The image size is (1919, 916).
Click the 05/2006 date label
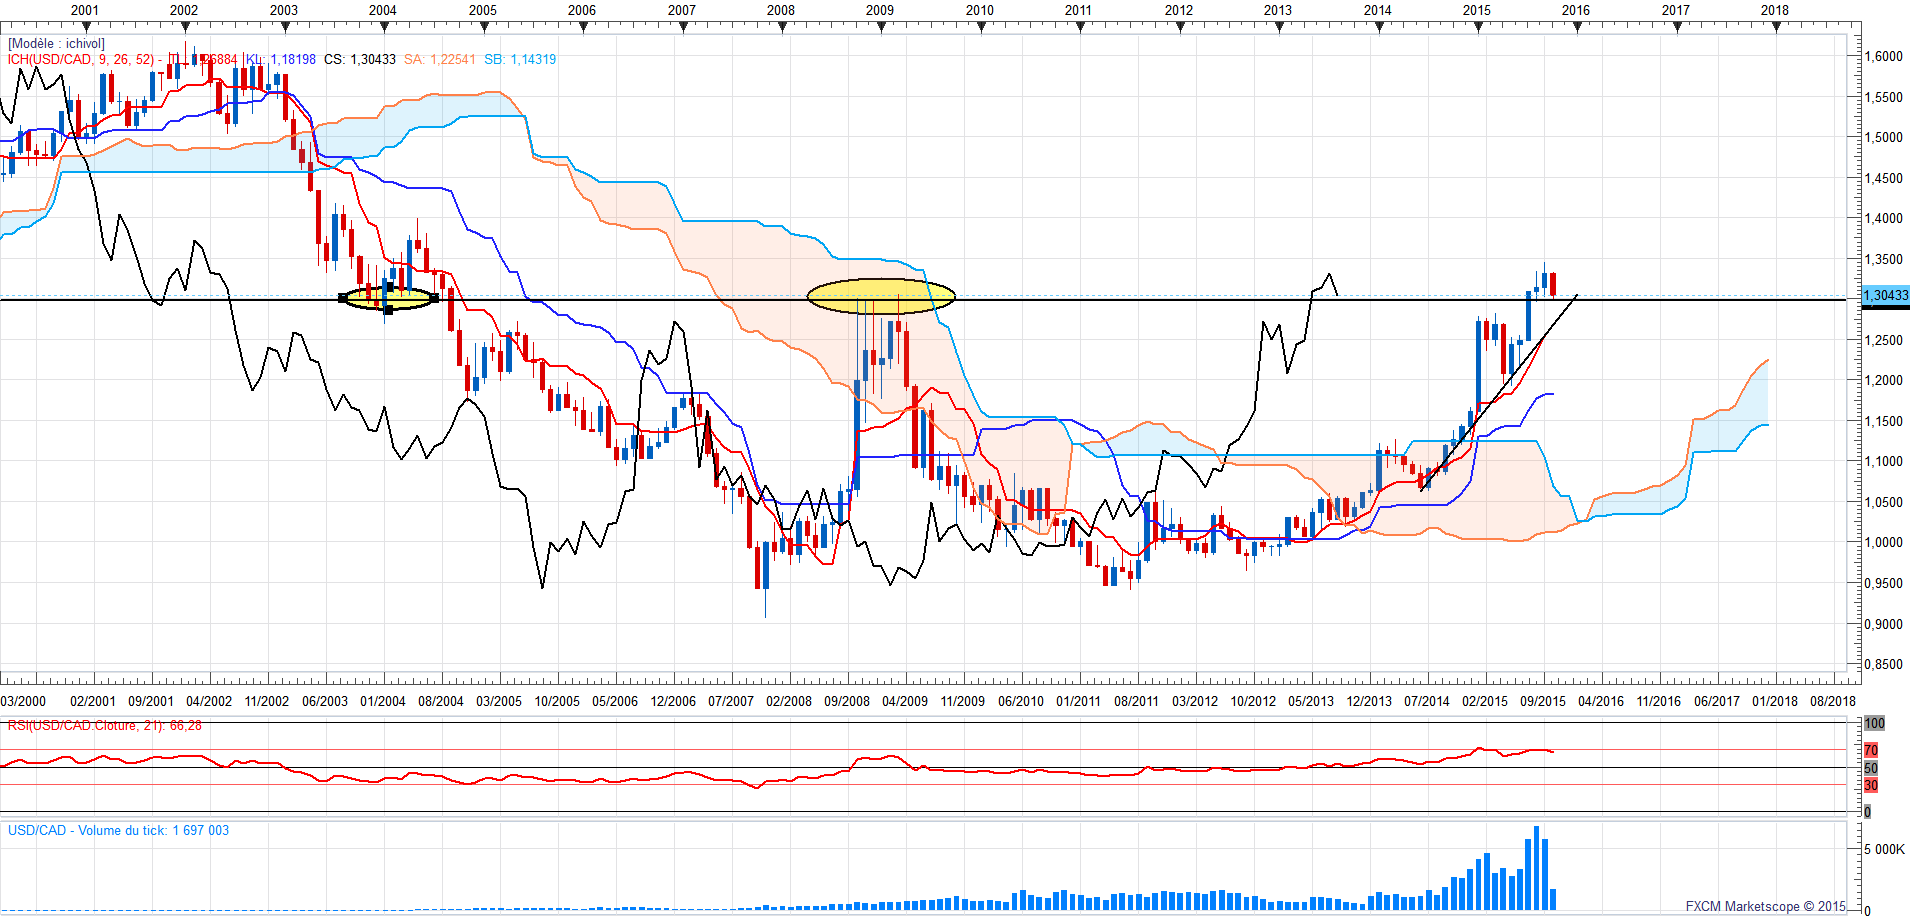point(615,701)
